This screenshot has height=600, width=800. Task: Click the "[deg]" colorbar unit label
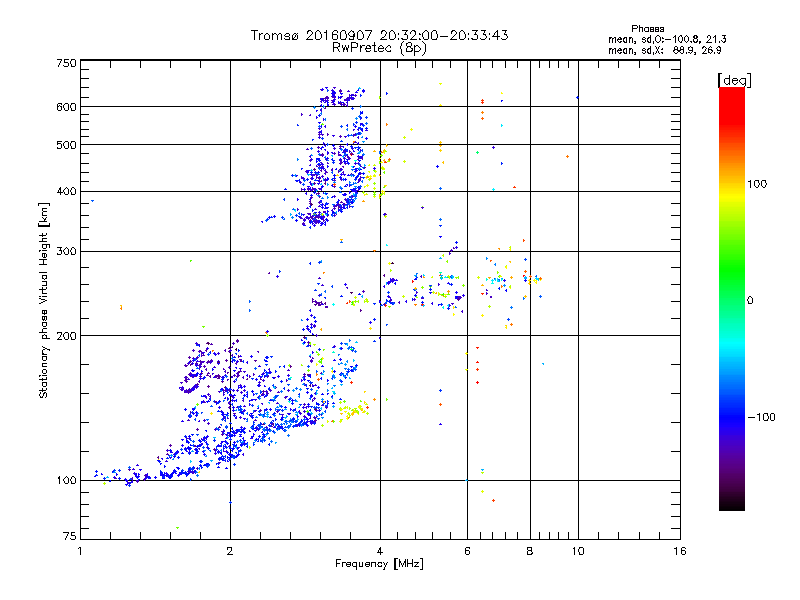click(x=734, y=80)
